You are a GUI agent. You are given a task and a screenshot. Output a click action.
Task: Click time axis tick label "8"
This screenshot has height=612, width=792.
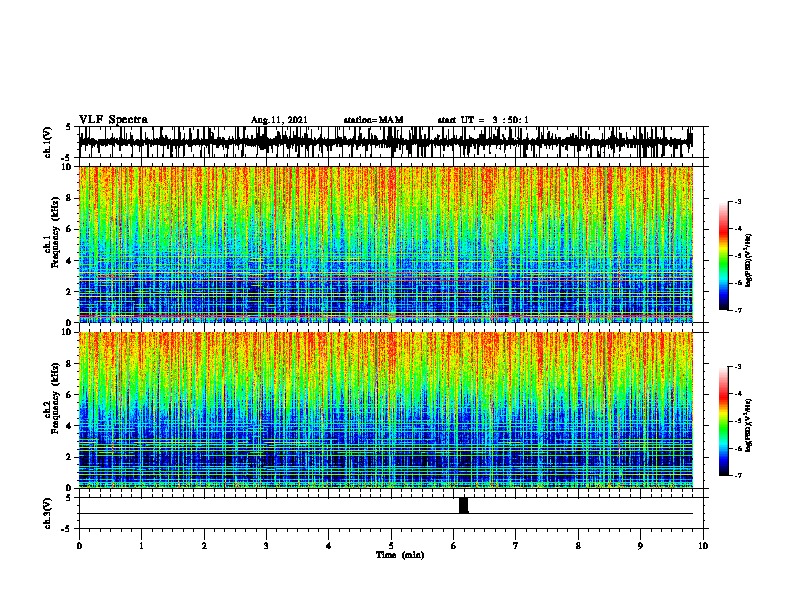578,546
